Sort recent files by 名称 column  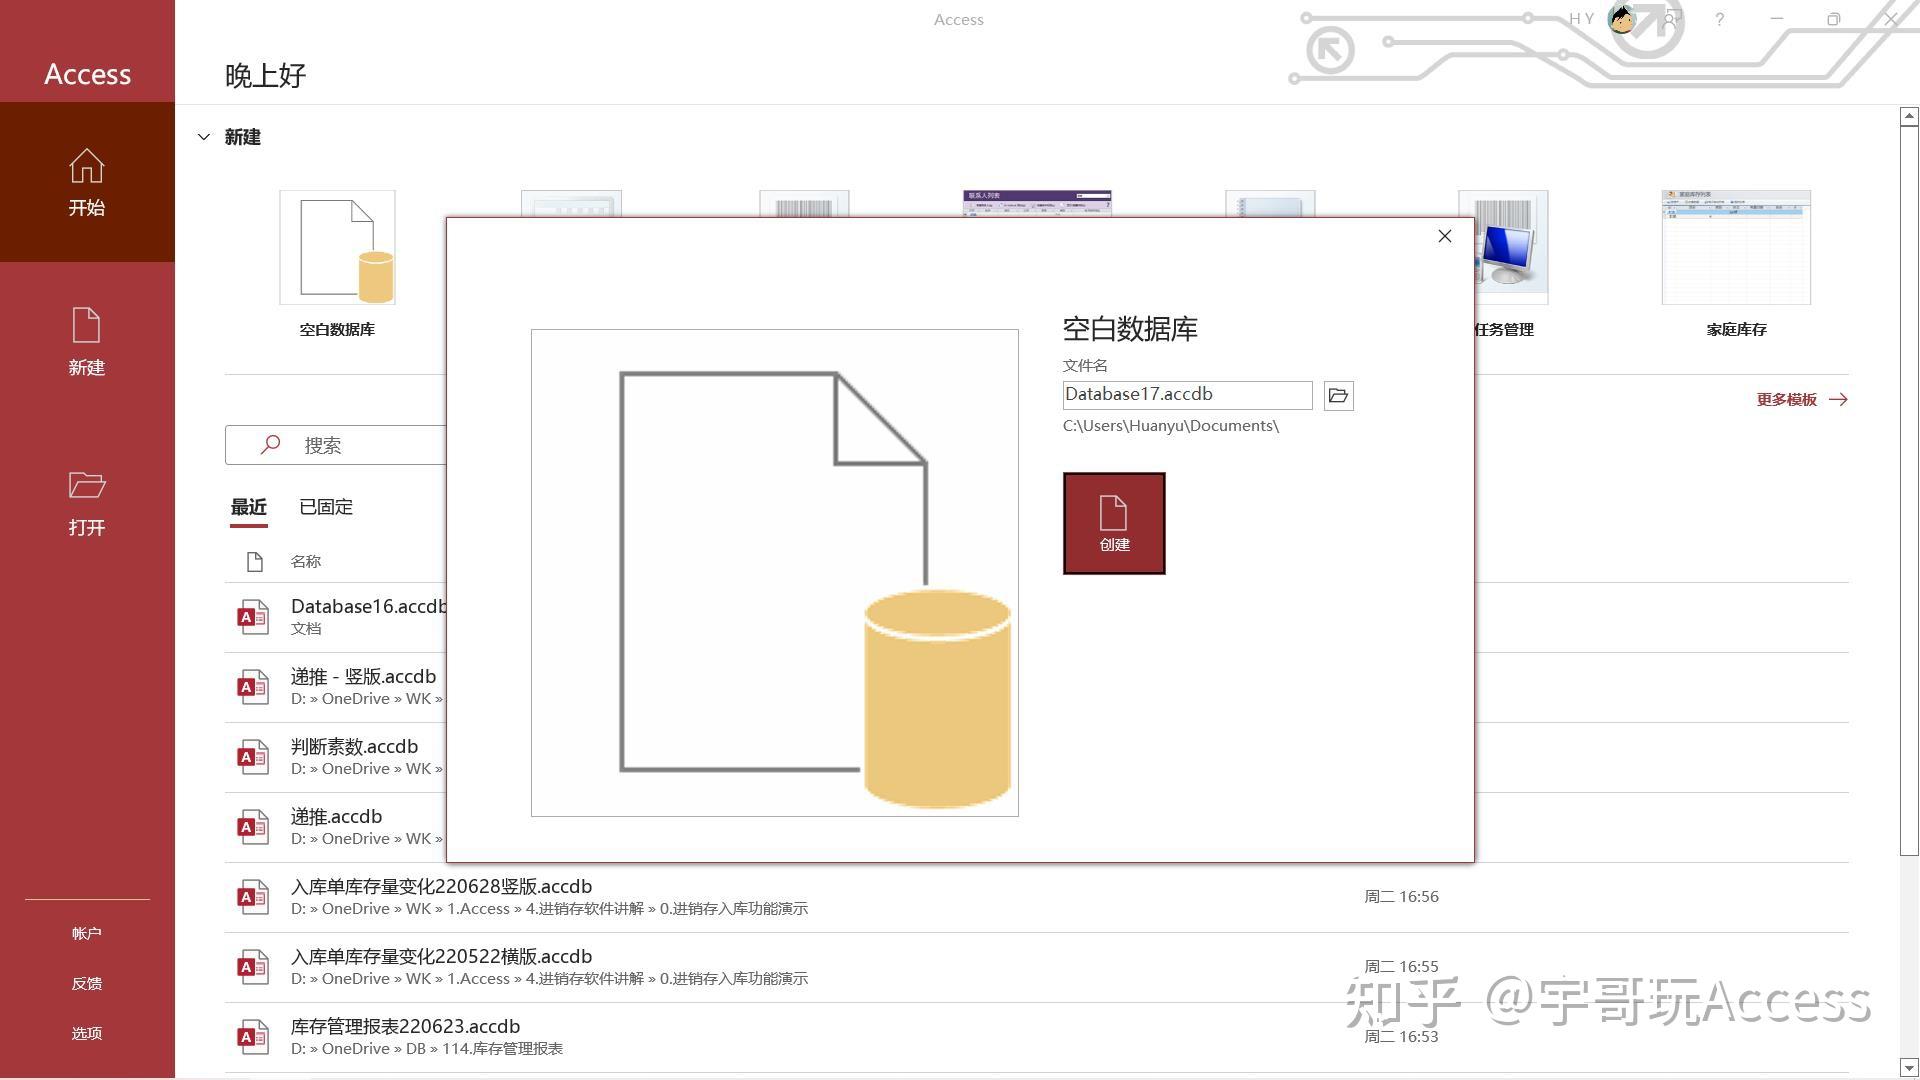click(x=306, y=562)
